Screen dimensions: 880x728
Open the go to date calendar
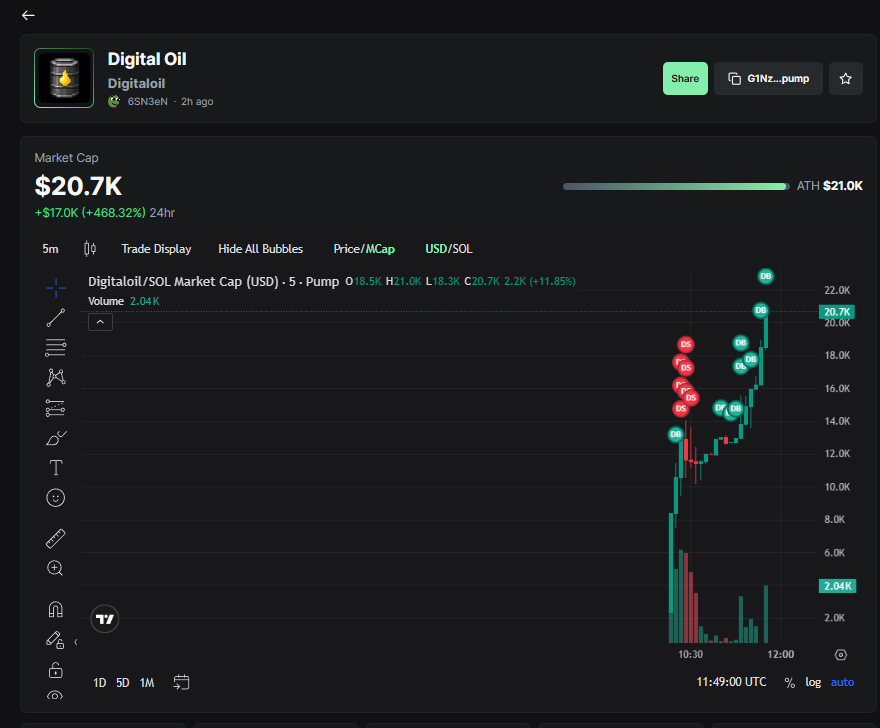[x=181, y=683]
